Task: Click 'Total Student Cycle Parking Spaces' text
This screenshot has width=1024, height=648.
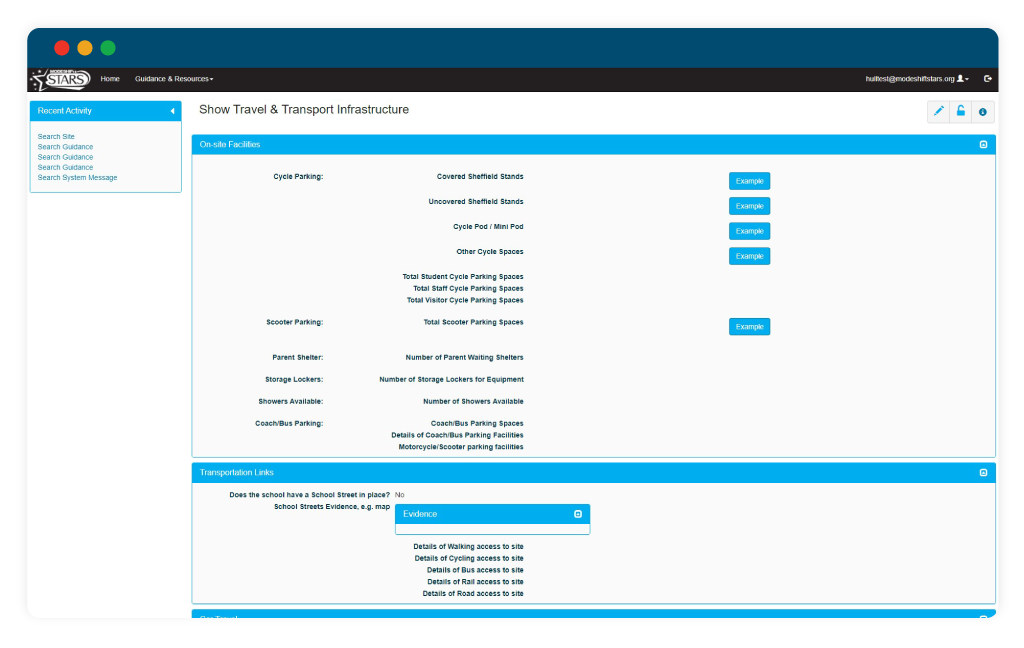Action: 463,277
